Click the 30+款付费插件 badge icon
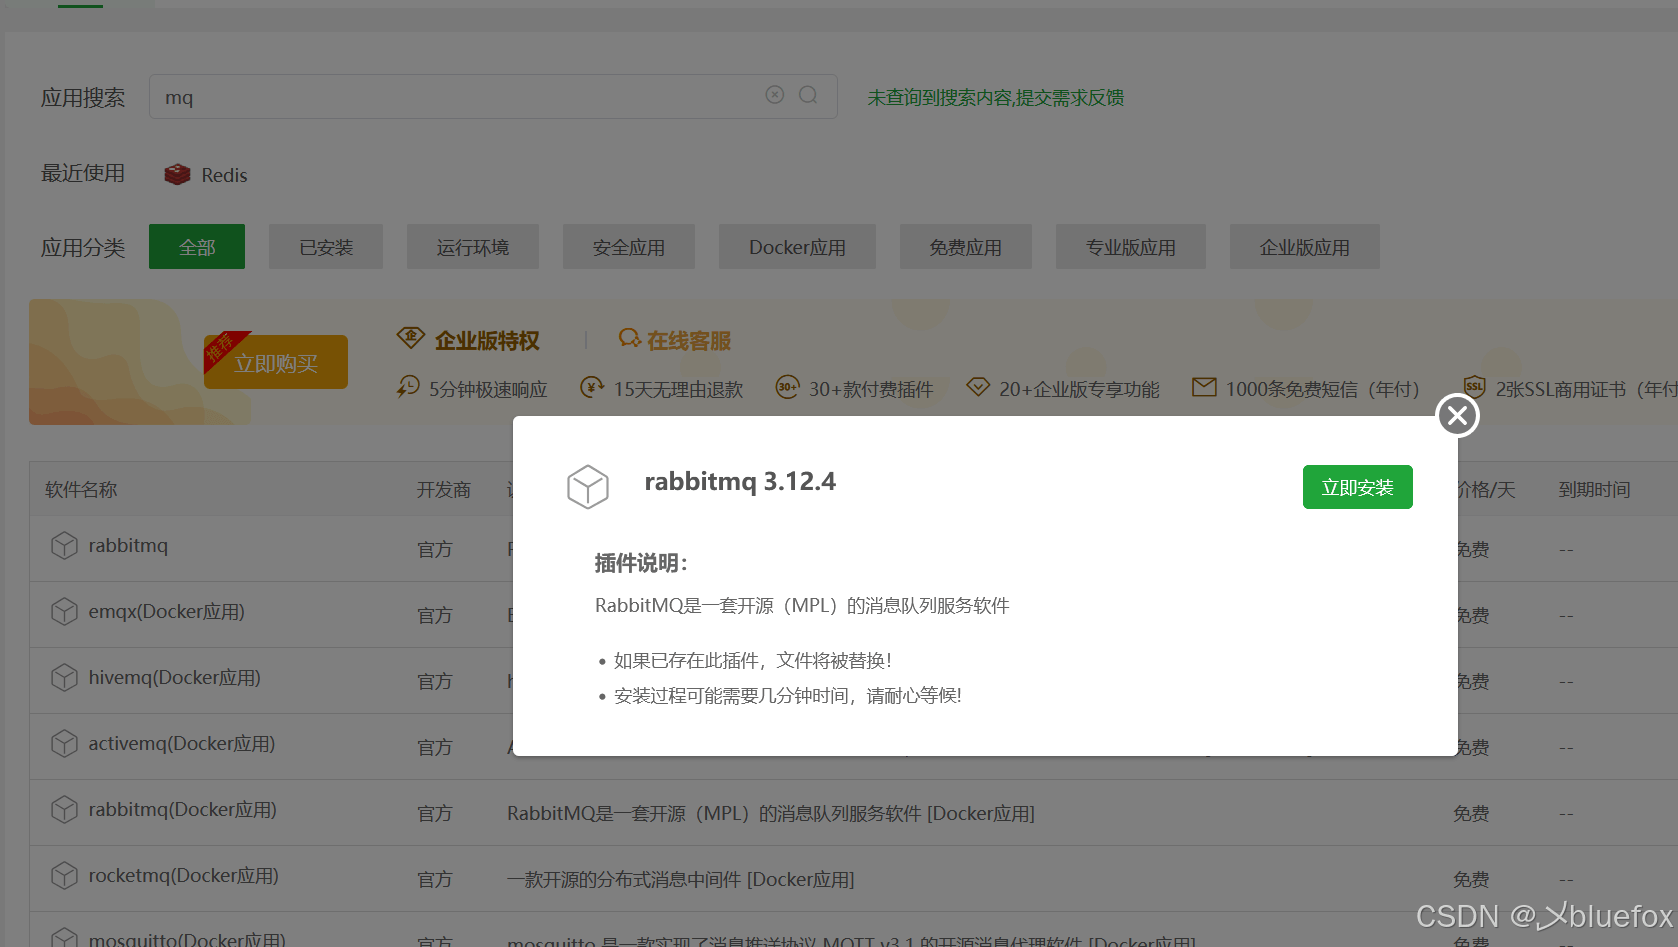The image size is (1678, 947). [x=787, y=387]
